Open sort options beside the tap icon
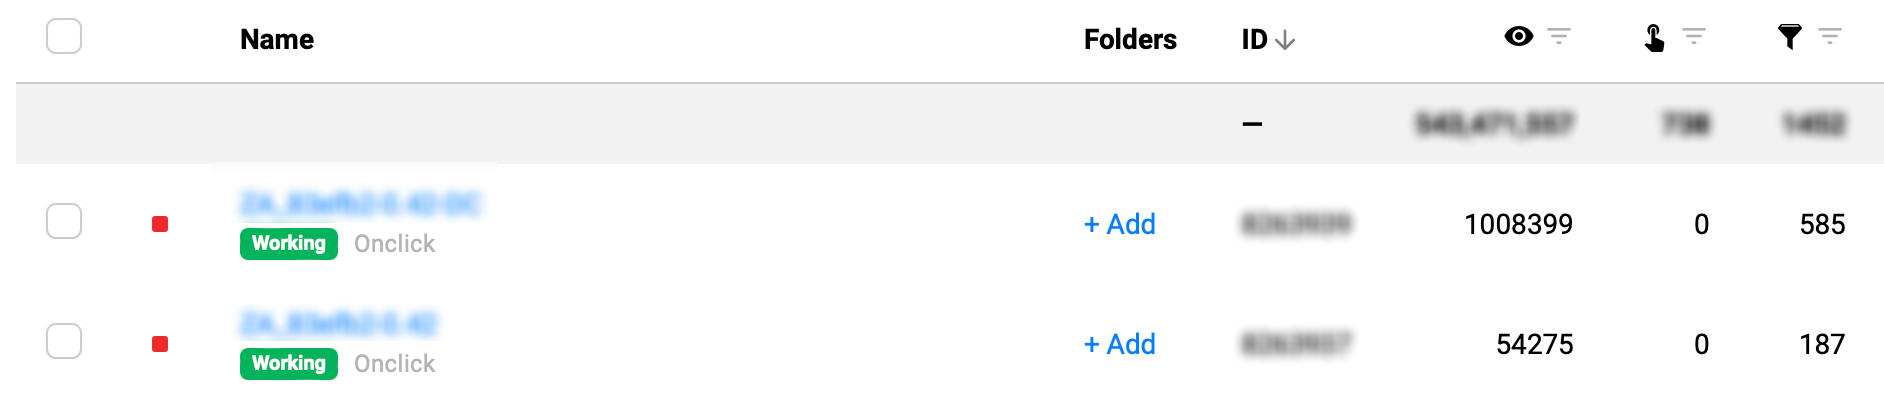The height and width of the screenshot is (412, 1884). [1694, 37]
